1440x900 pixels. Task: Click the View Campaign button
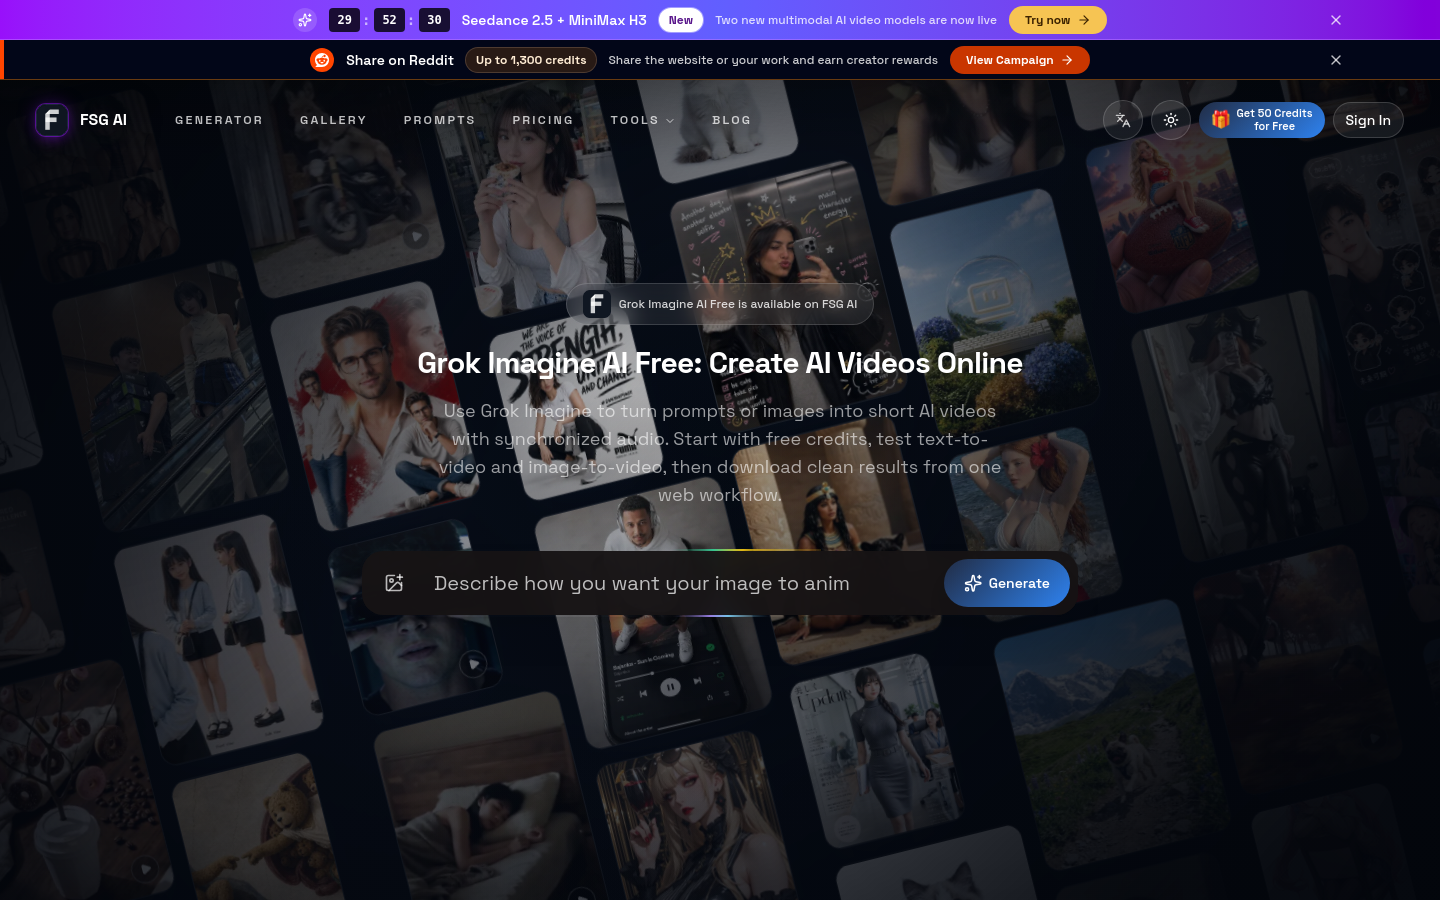[x=1019, y=60]
